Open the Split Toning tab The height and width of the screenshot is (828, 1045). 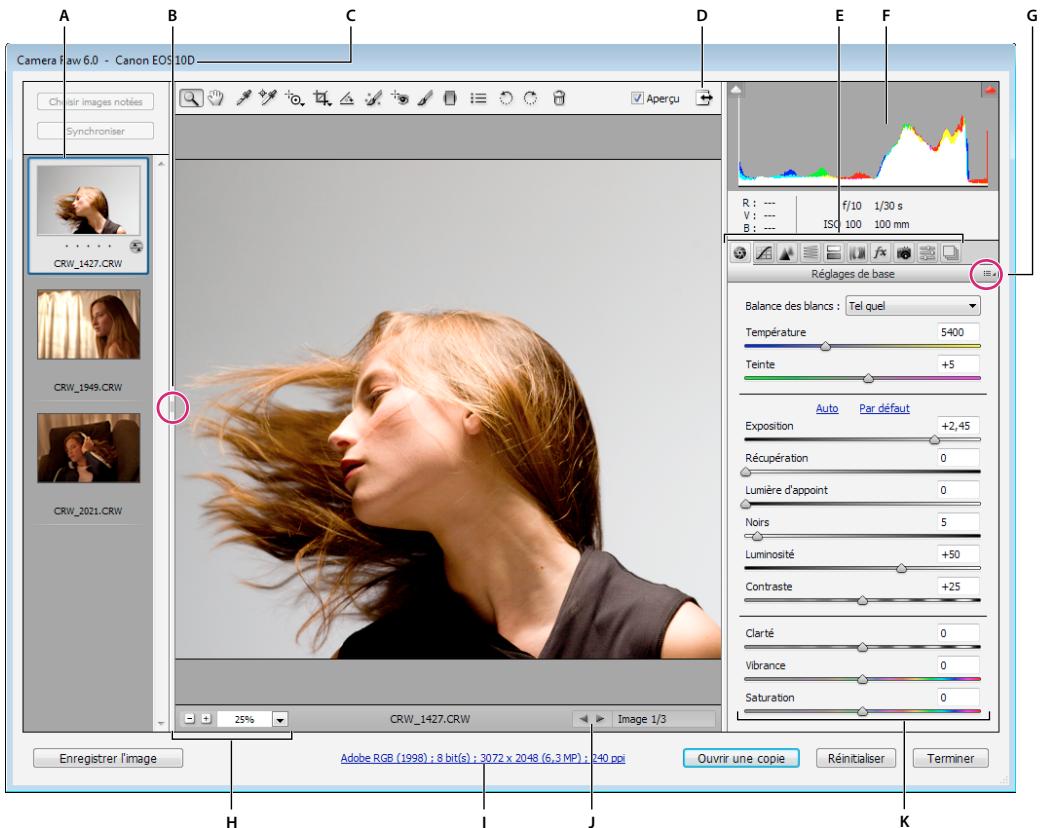pos(834,253)
